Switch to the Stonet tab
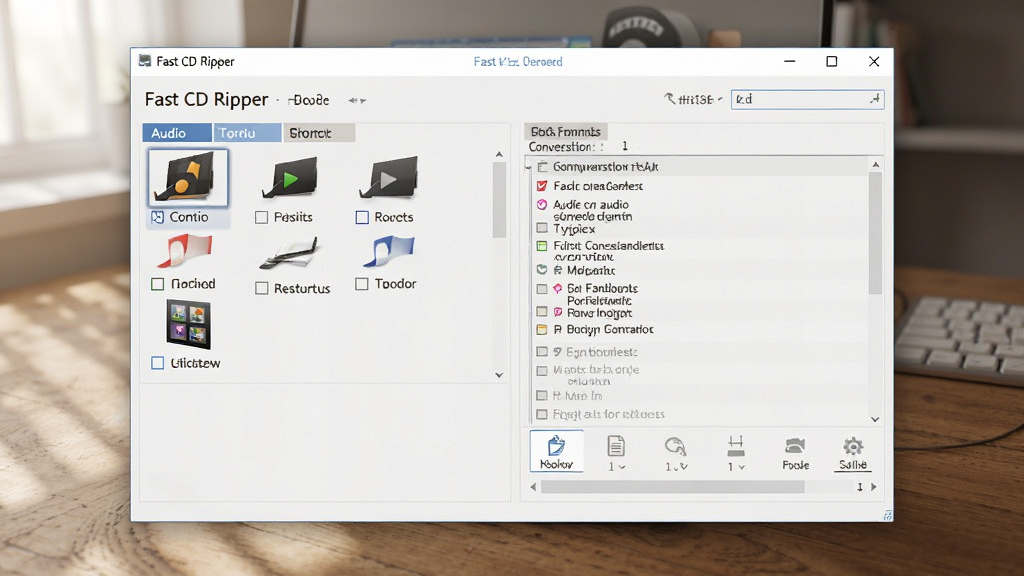The width and height of the screenshot is (1024, 576). [319, 133]
